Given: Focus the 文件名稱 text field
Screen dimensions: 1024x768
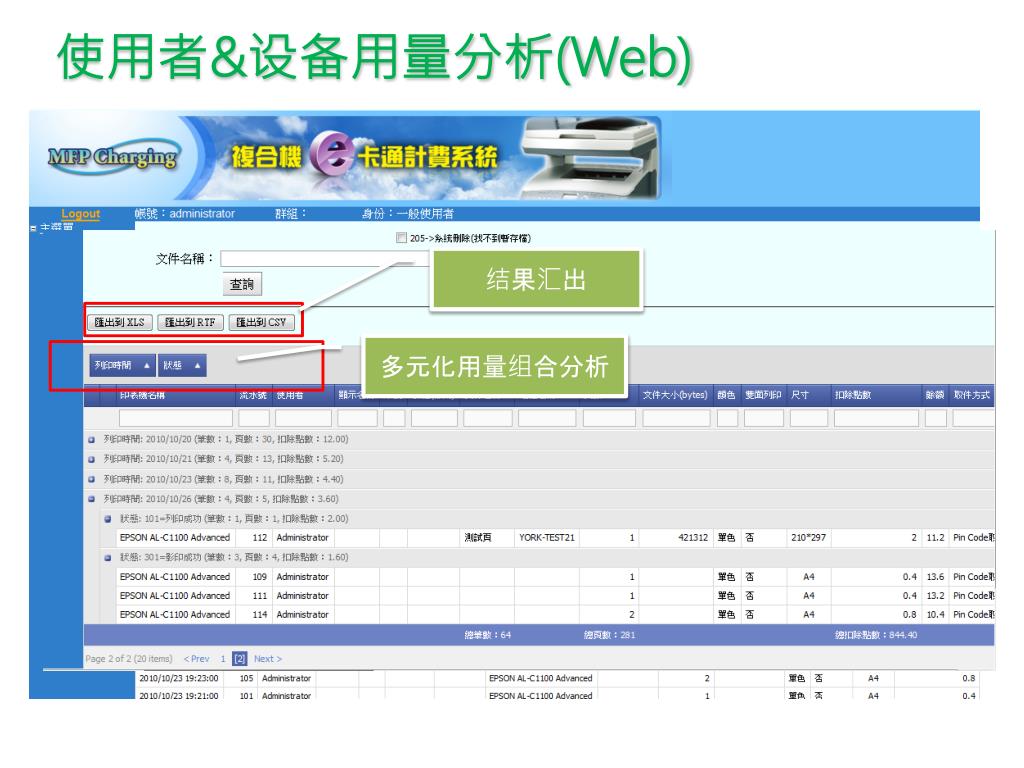Looking at the screenshot, I should click(x=324, y=259).
